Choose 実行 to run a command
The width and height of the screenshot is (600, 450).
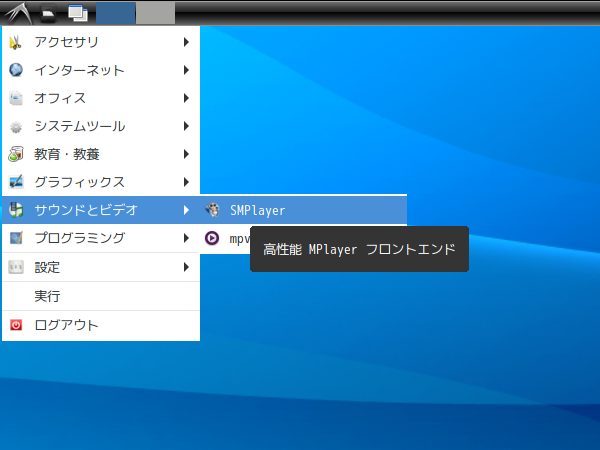pos(101,296)
